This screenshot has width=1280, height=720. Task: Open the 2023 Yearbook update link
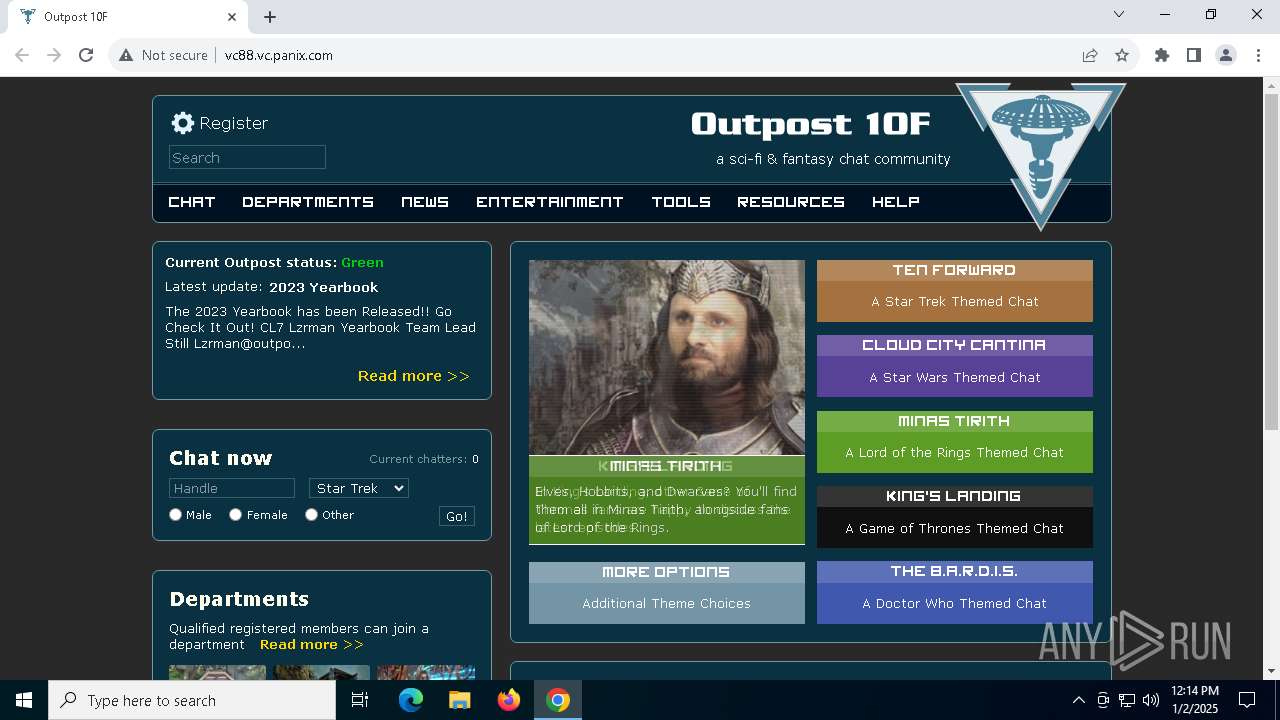coord(324,287)
